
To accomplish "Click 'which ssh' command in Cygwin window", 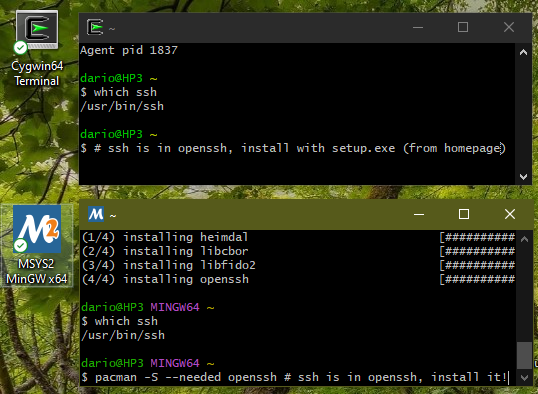I will (x=125, y=92).
